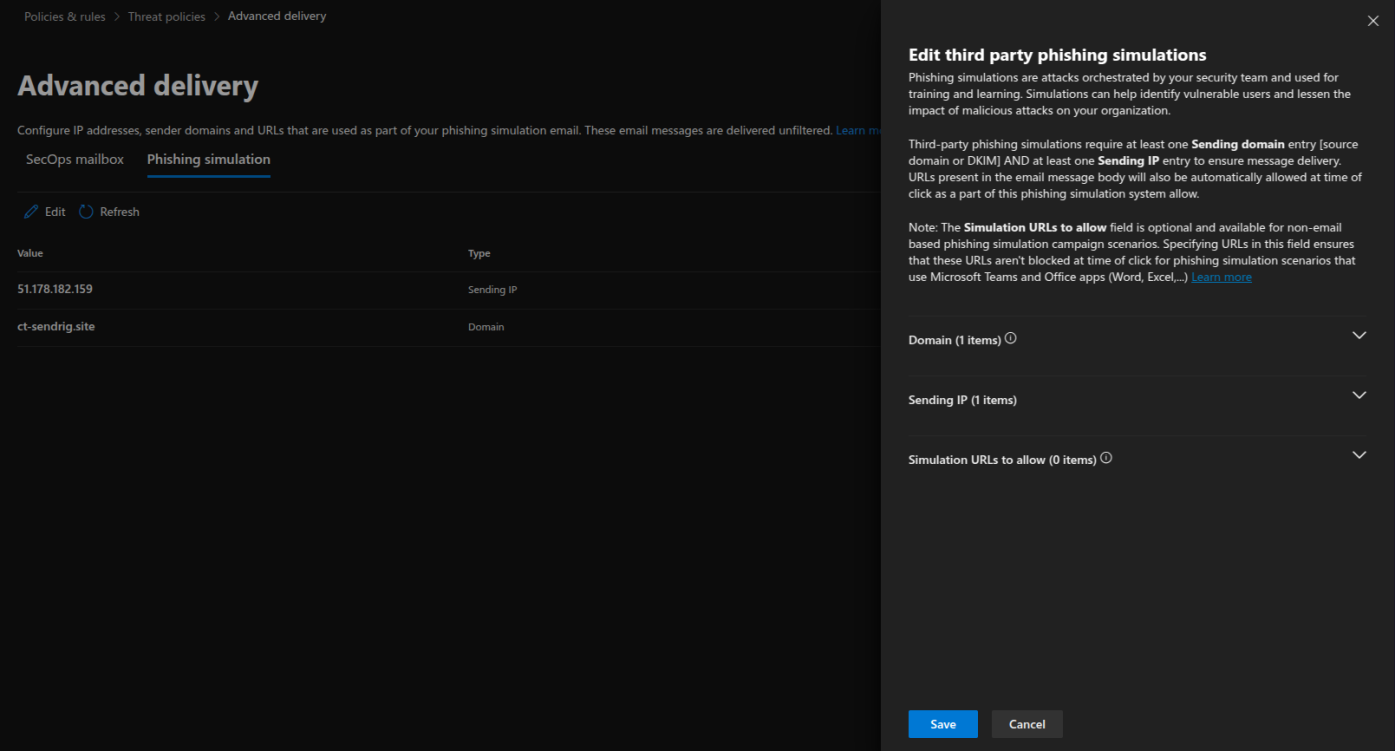This screenshot has width=1395, height=751.
Task: Click the Advanced delivery breadcrumb
Action: coord(277,17)
